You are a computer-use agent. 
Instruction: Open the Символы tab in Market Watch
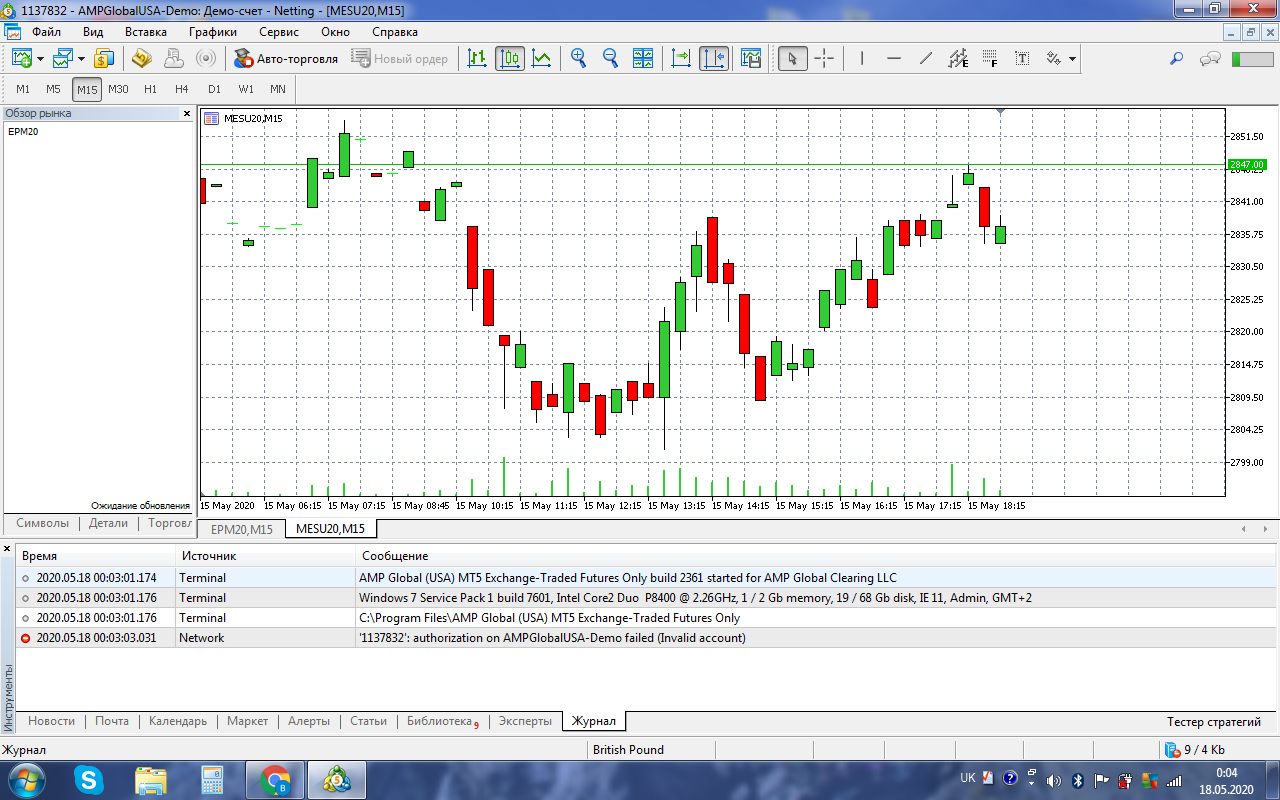(x=43, y=523)
